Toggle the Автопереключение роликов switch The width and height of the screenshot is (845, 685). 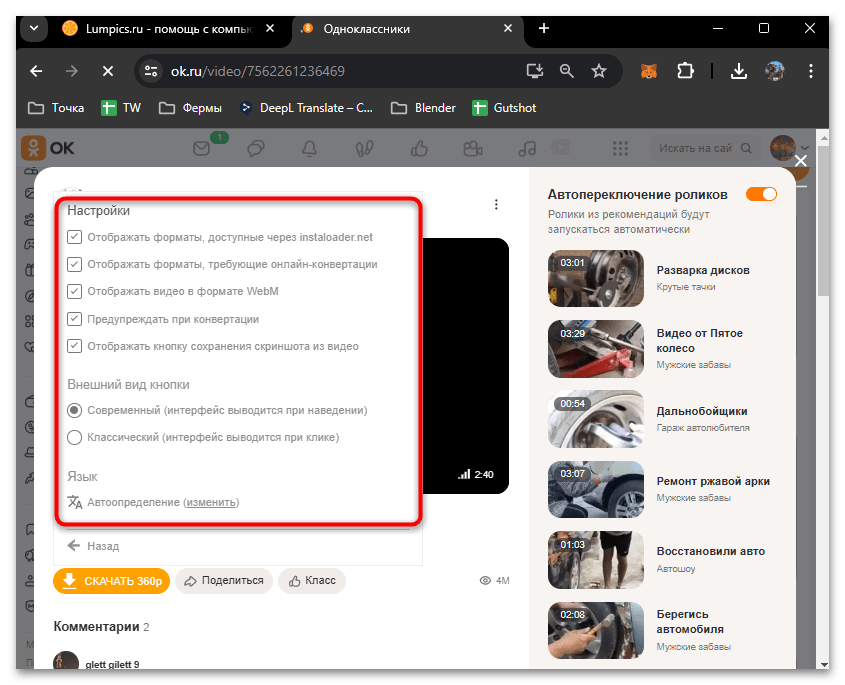click(x=761, y=194)
